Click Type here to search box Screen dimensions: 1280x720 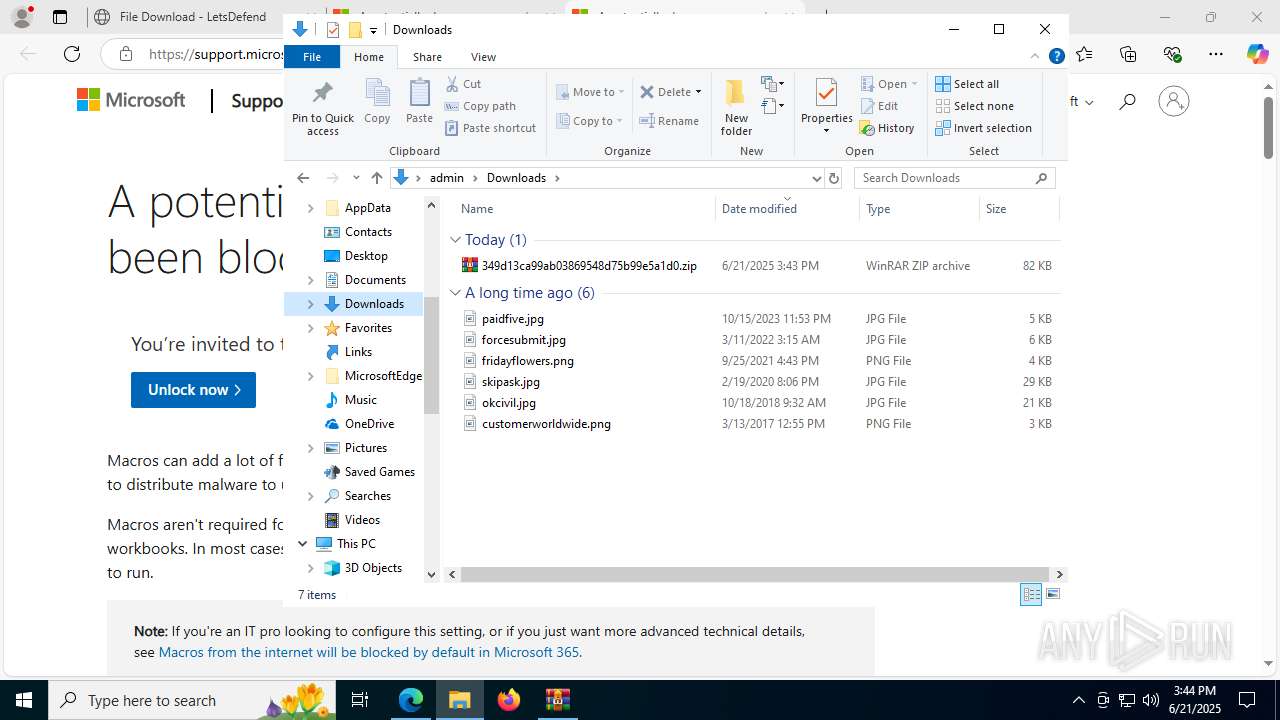click(x=190, y=700)
